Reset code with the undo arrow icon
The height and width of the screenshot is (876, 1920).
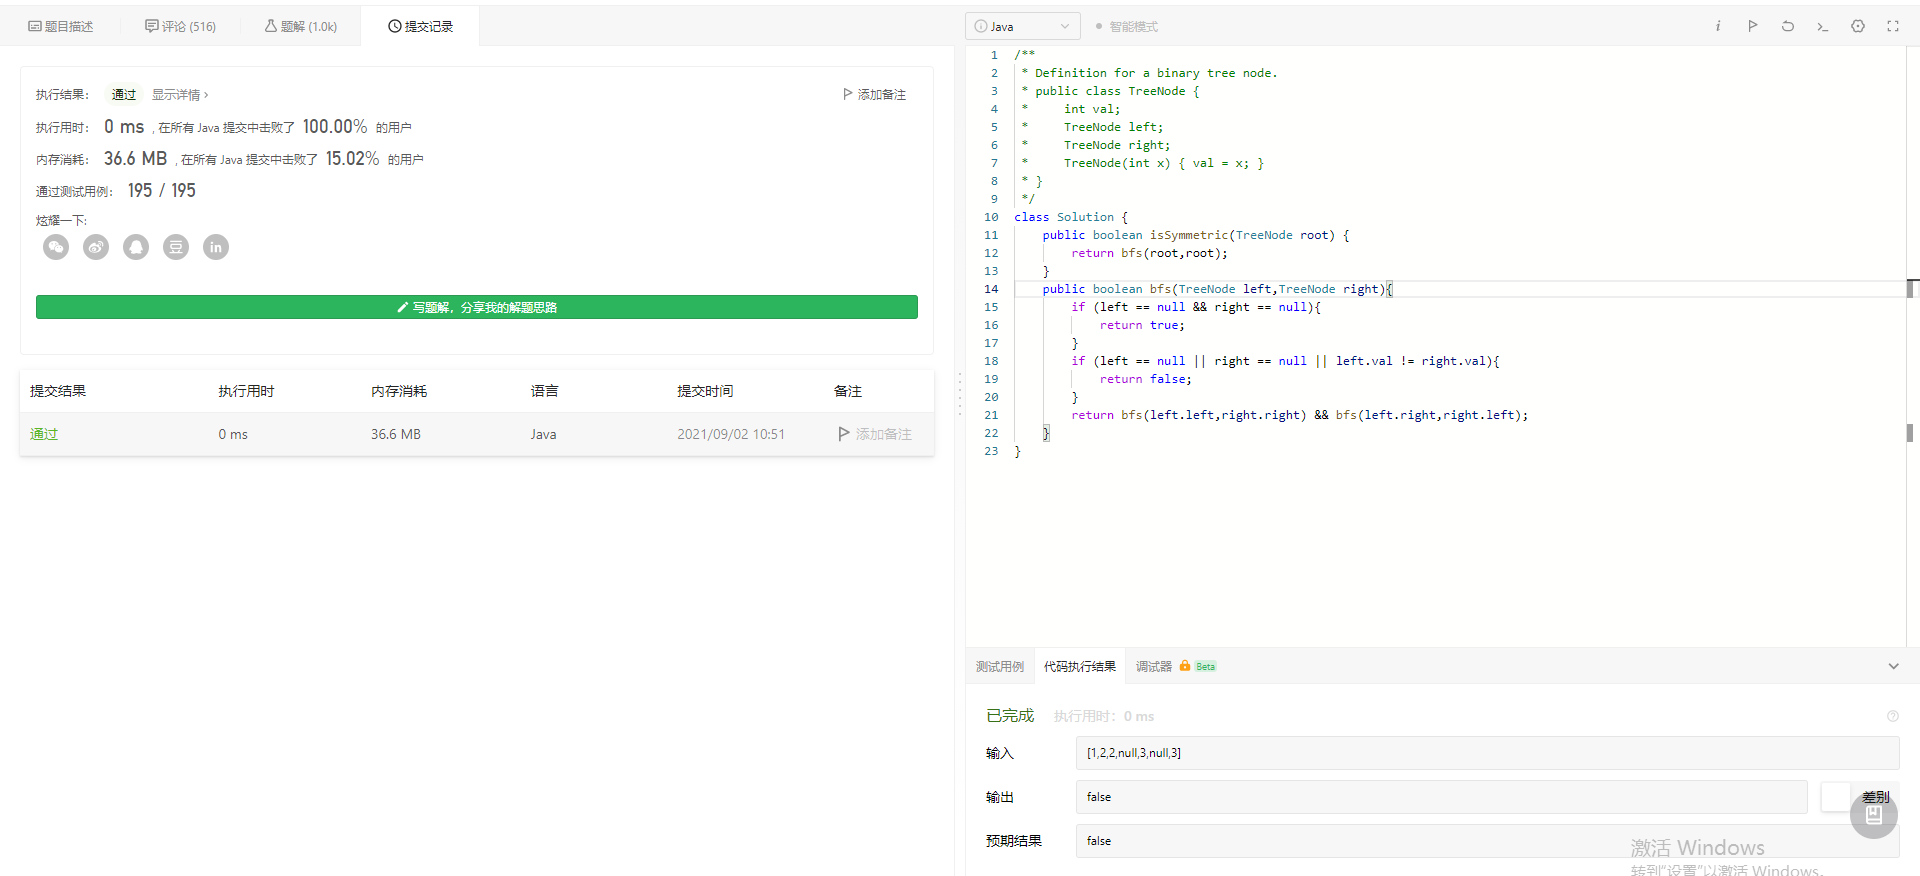coord(1788,26)
